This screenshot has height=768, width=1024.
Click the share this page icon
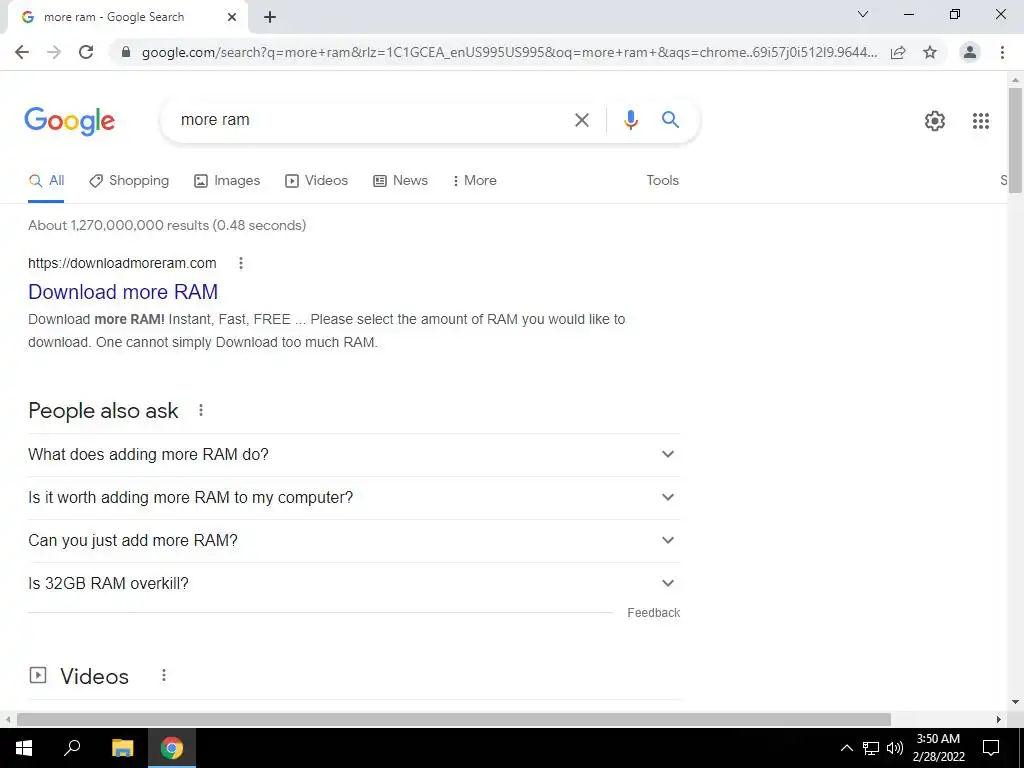(898, 52)
